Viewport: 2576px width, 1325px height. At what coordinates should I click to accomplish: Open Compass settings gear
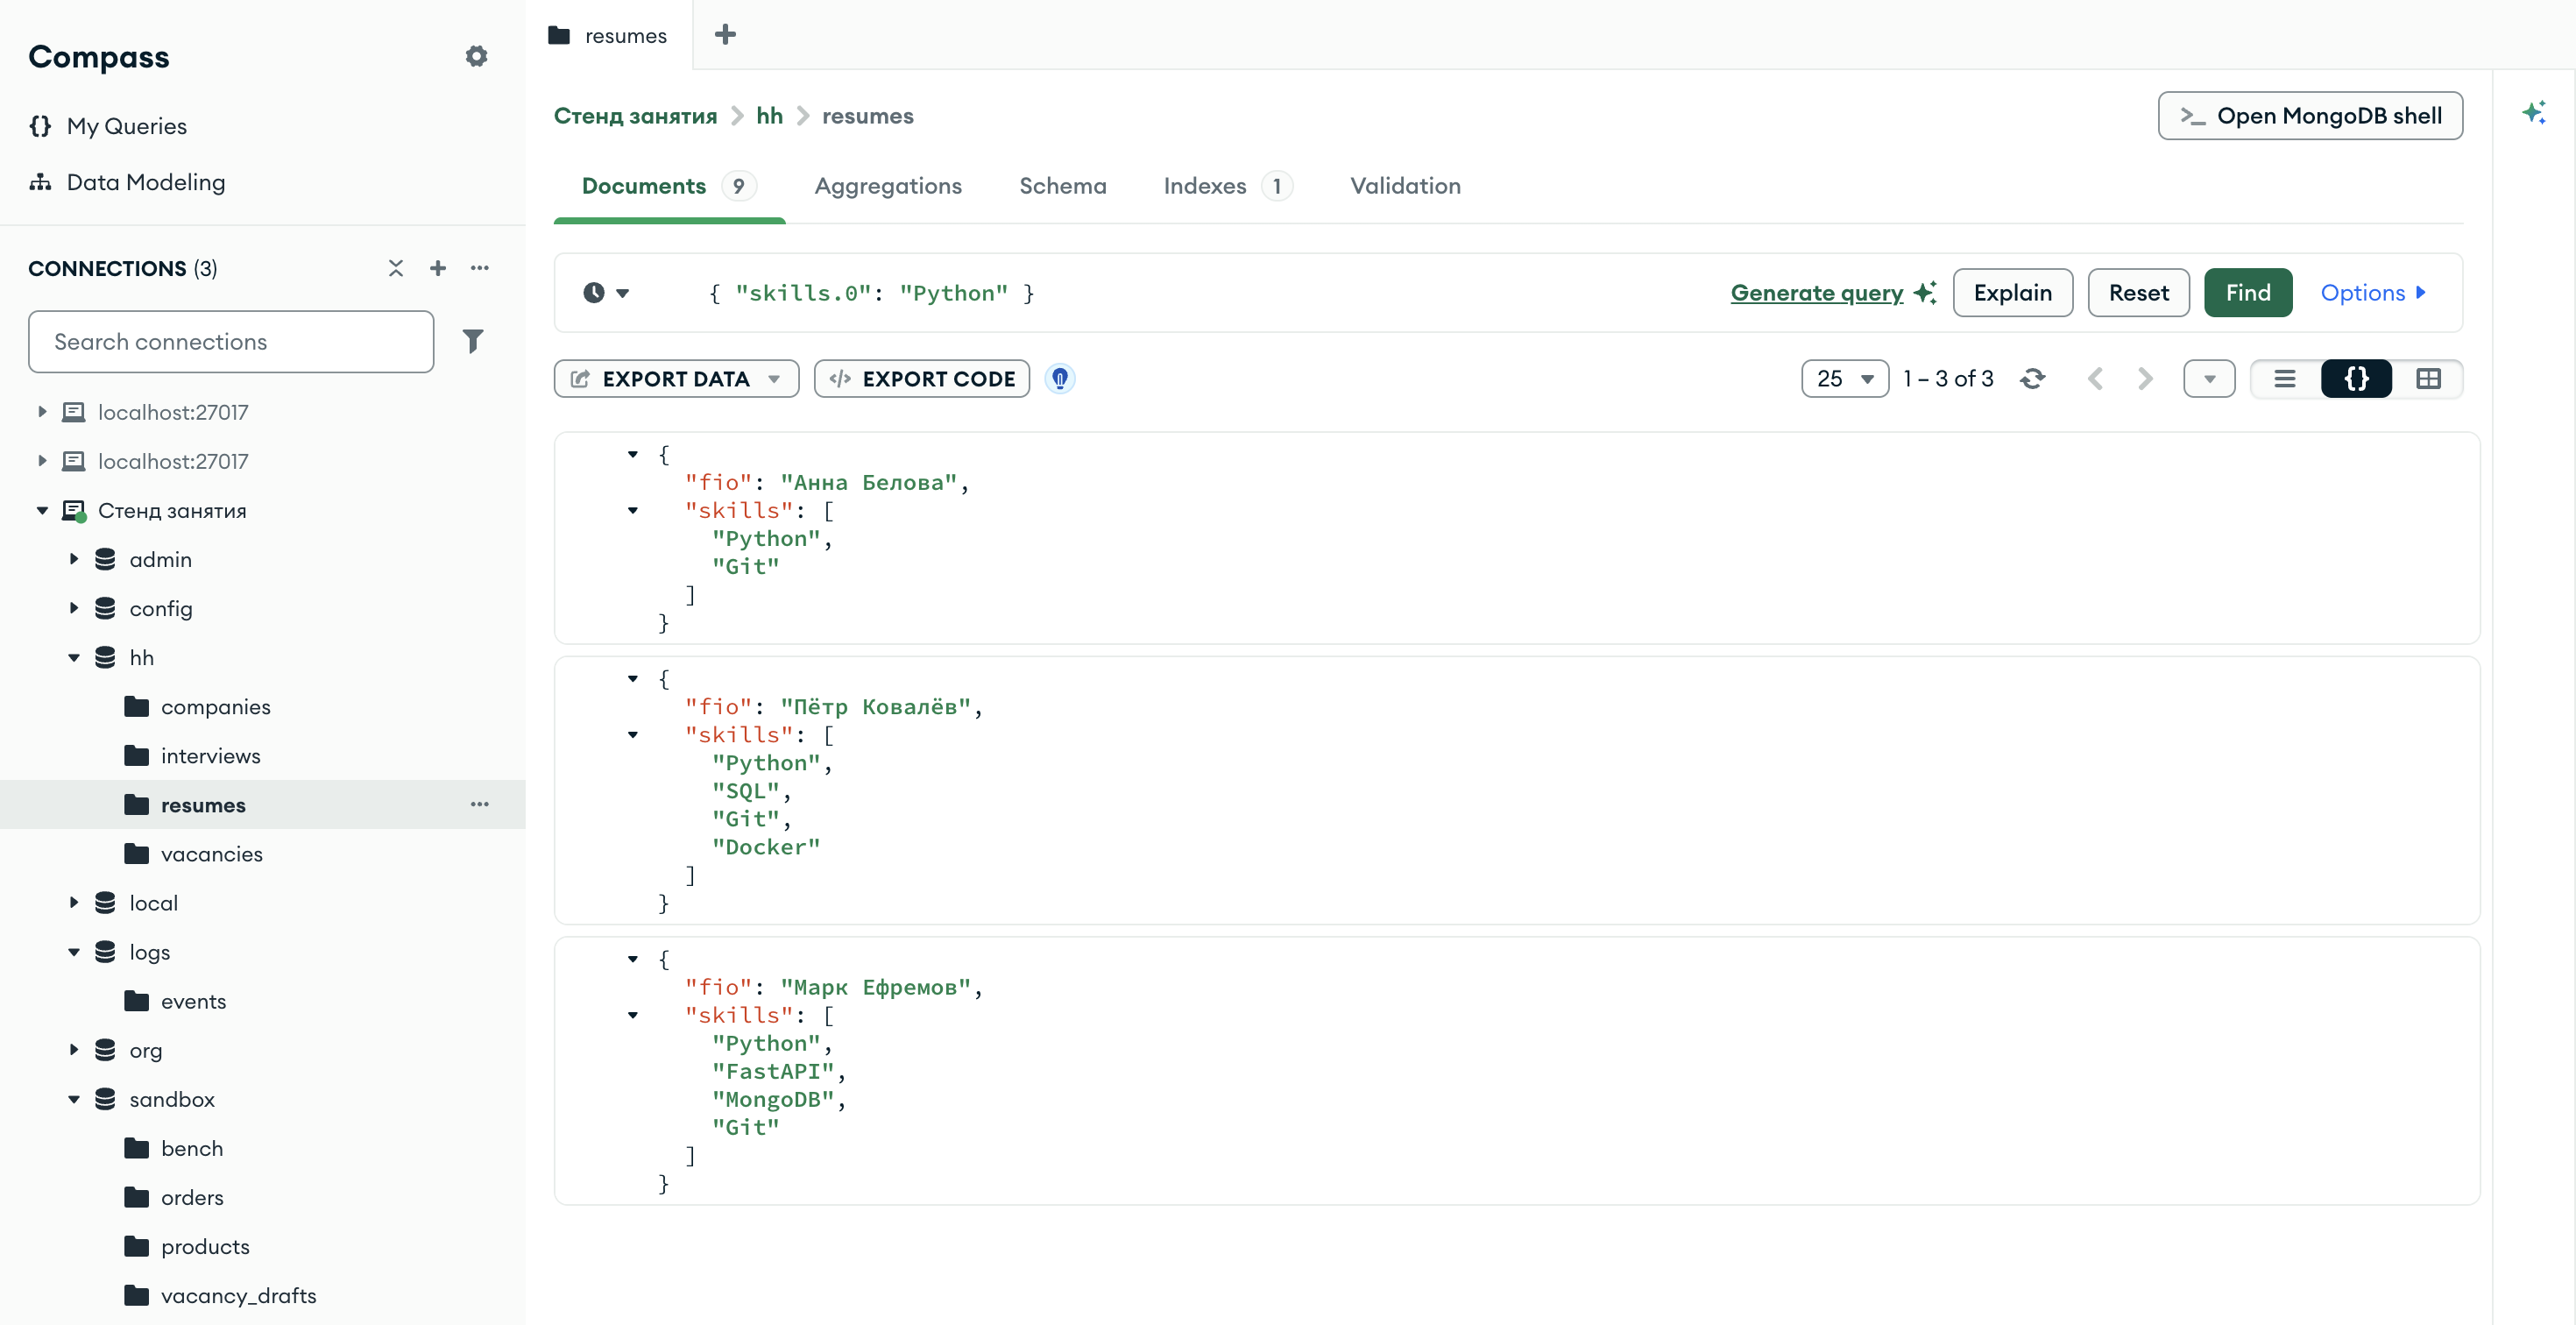(x=476, y=56)
